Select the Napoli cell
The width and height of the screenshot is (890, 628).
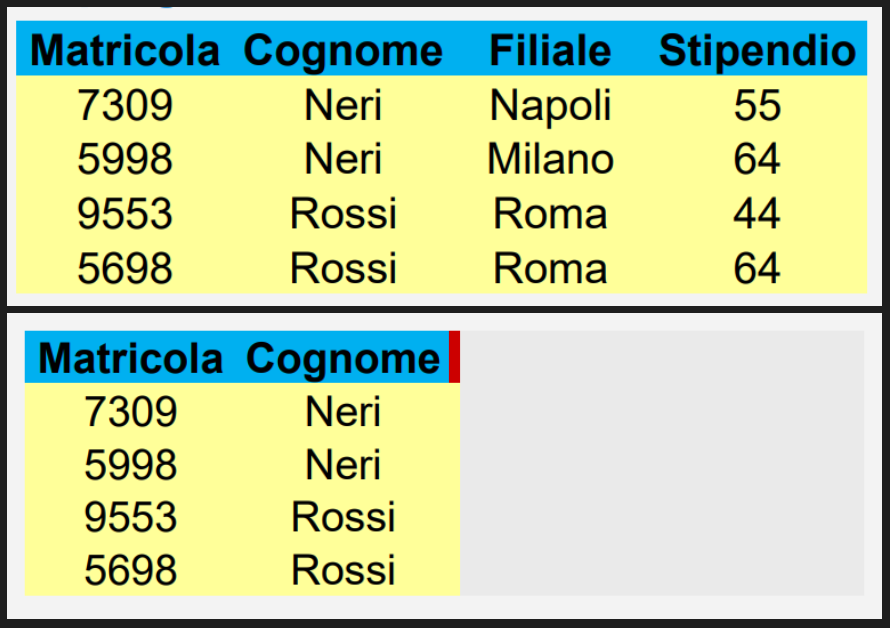coord(550,106)
